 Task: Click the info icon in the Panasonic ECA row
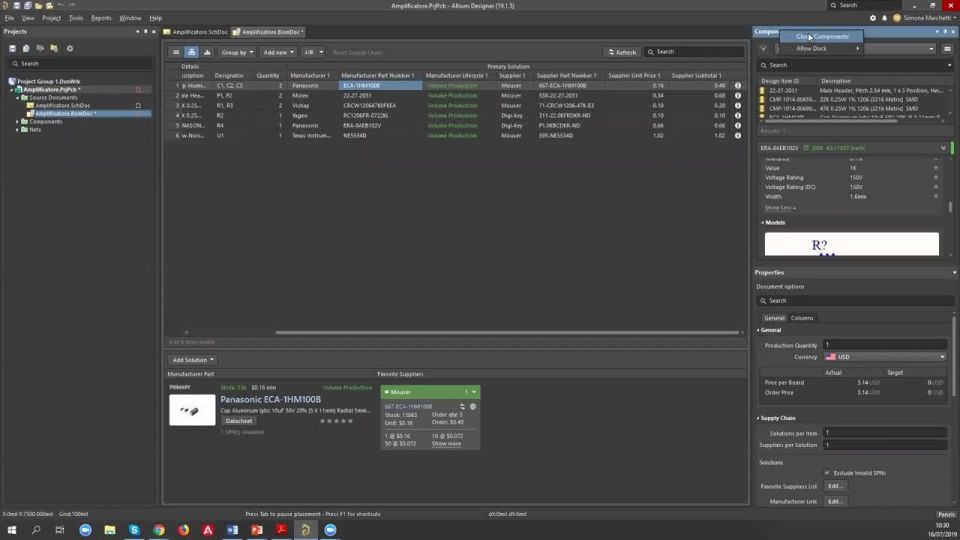(738, 86)
